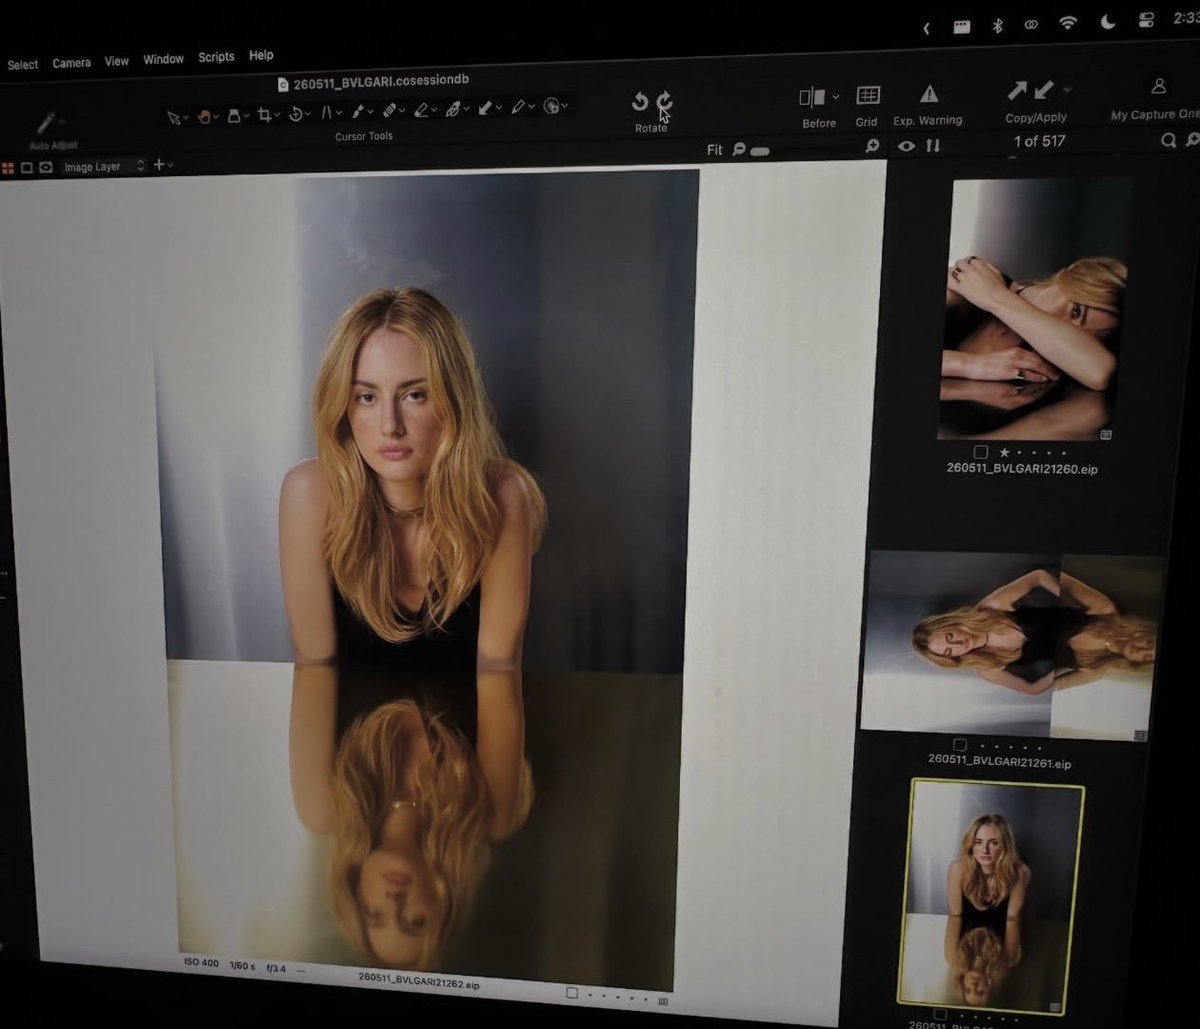Show the Grid overlay
Screen dimensions: 1200x1029
click(868, 96)
